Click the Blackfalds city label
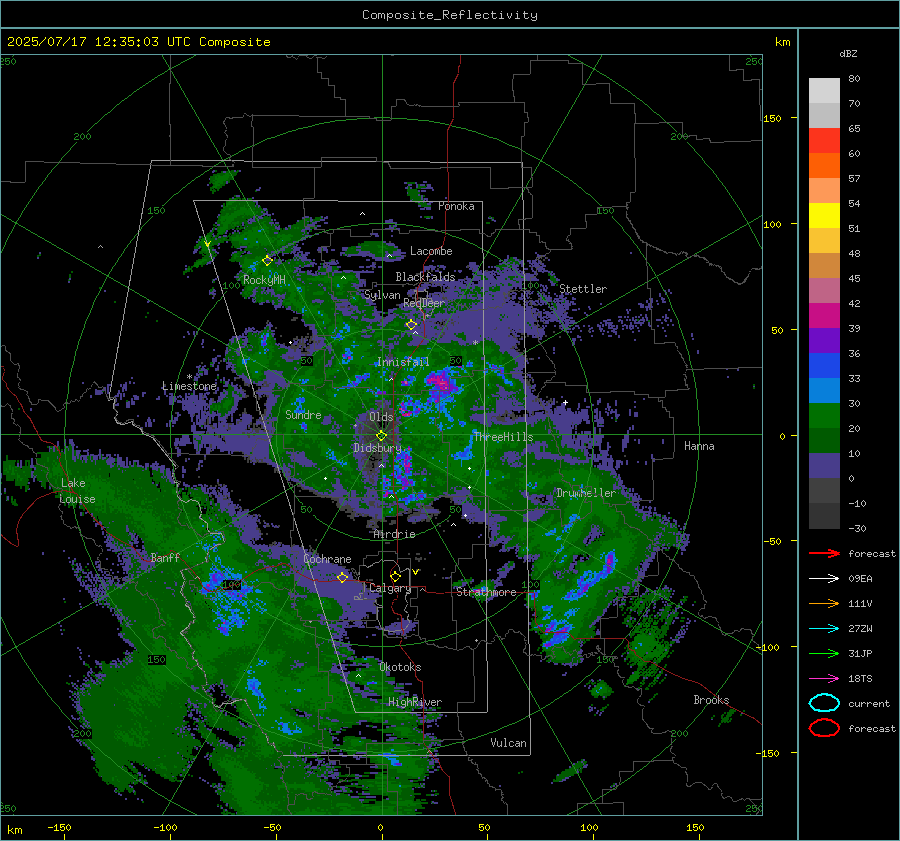Screen dimensions: 900x841 point(425,277)
